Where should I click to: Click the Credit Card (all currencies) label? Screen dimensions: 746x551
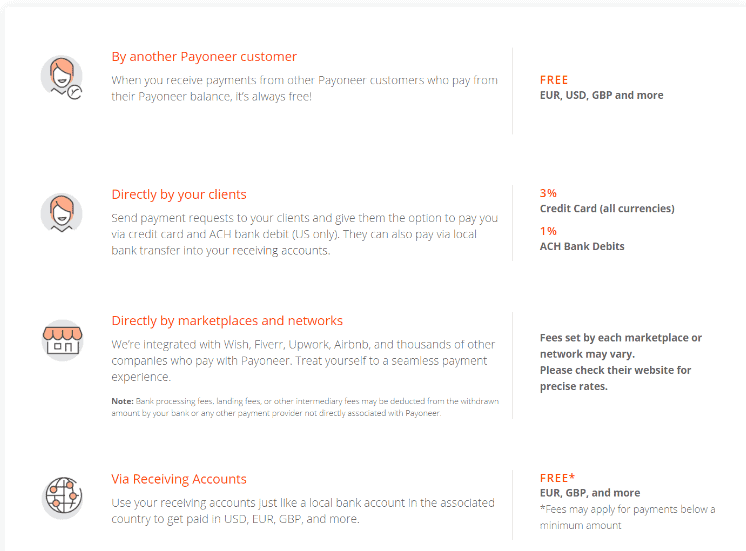pyautogui.click(x=607, y=208)
